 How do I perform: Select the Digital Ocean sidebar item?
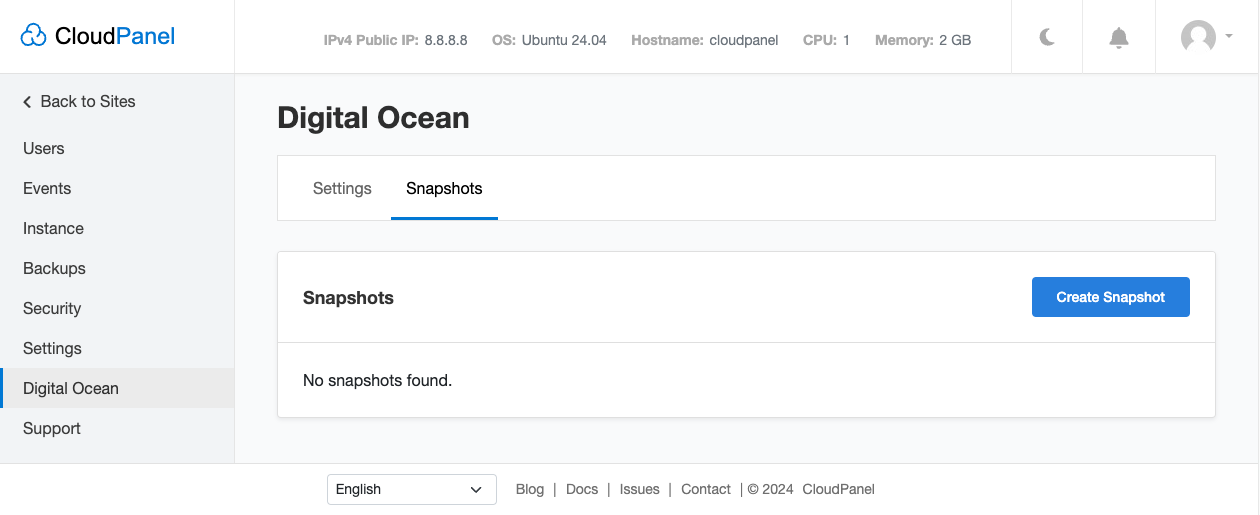71,388
